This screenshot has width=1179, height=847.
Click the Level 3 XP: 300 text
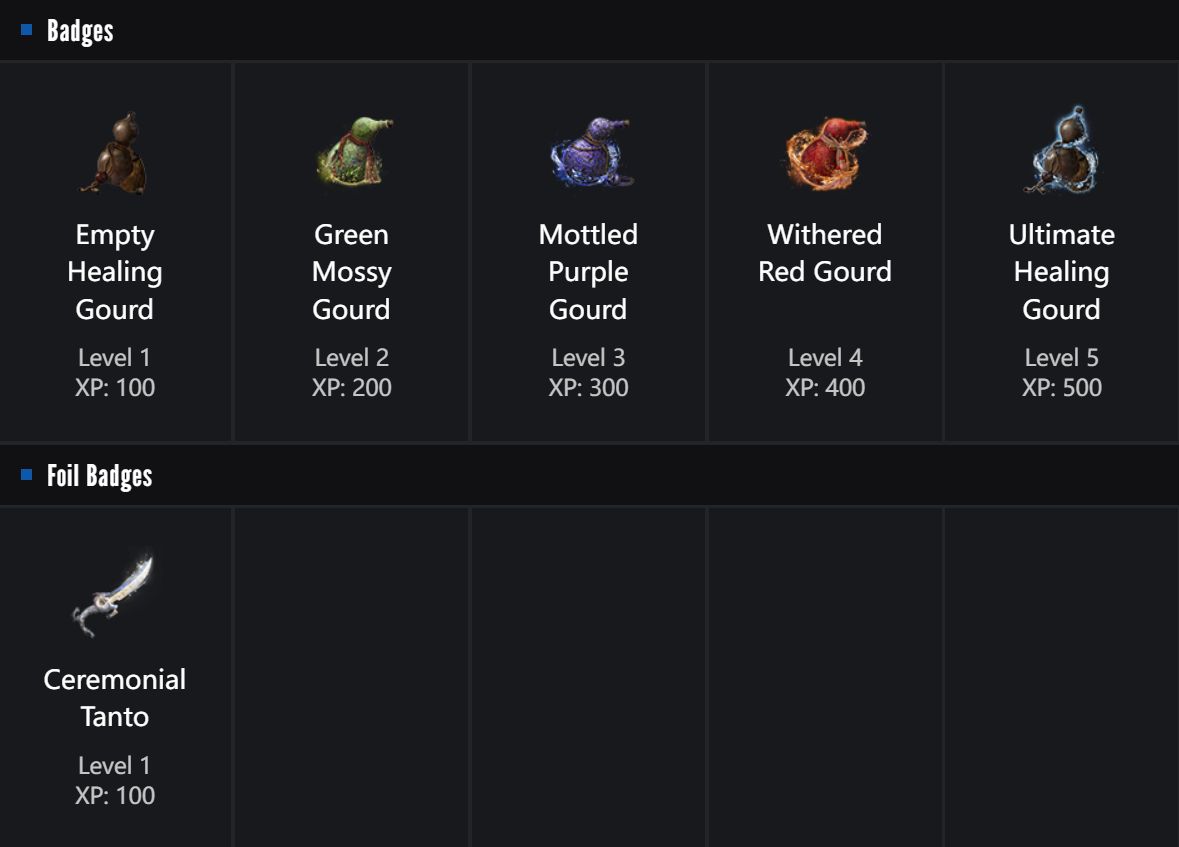point(589,373)
